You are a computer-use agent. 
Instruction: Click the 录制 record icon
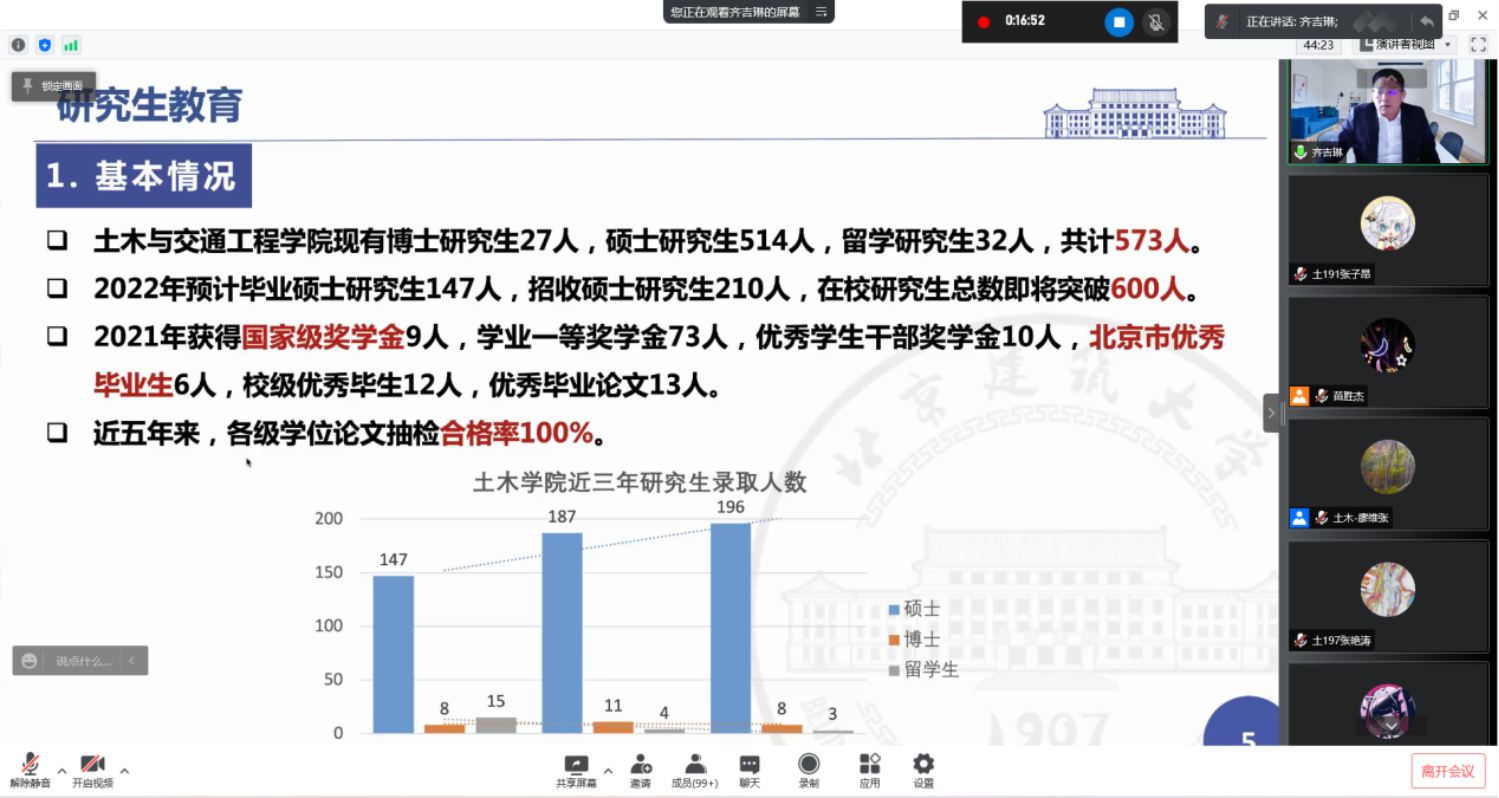808,771
